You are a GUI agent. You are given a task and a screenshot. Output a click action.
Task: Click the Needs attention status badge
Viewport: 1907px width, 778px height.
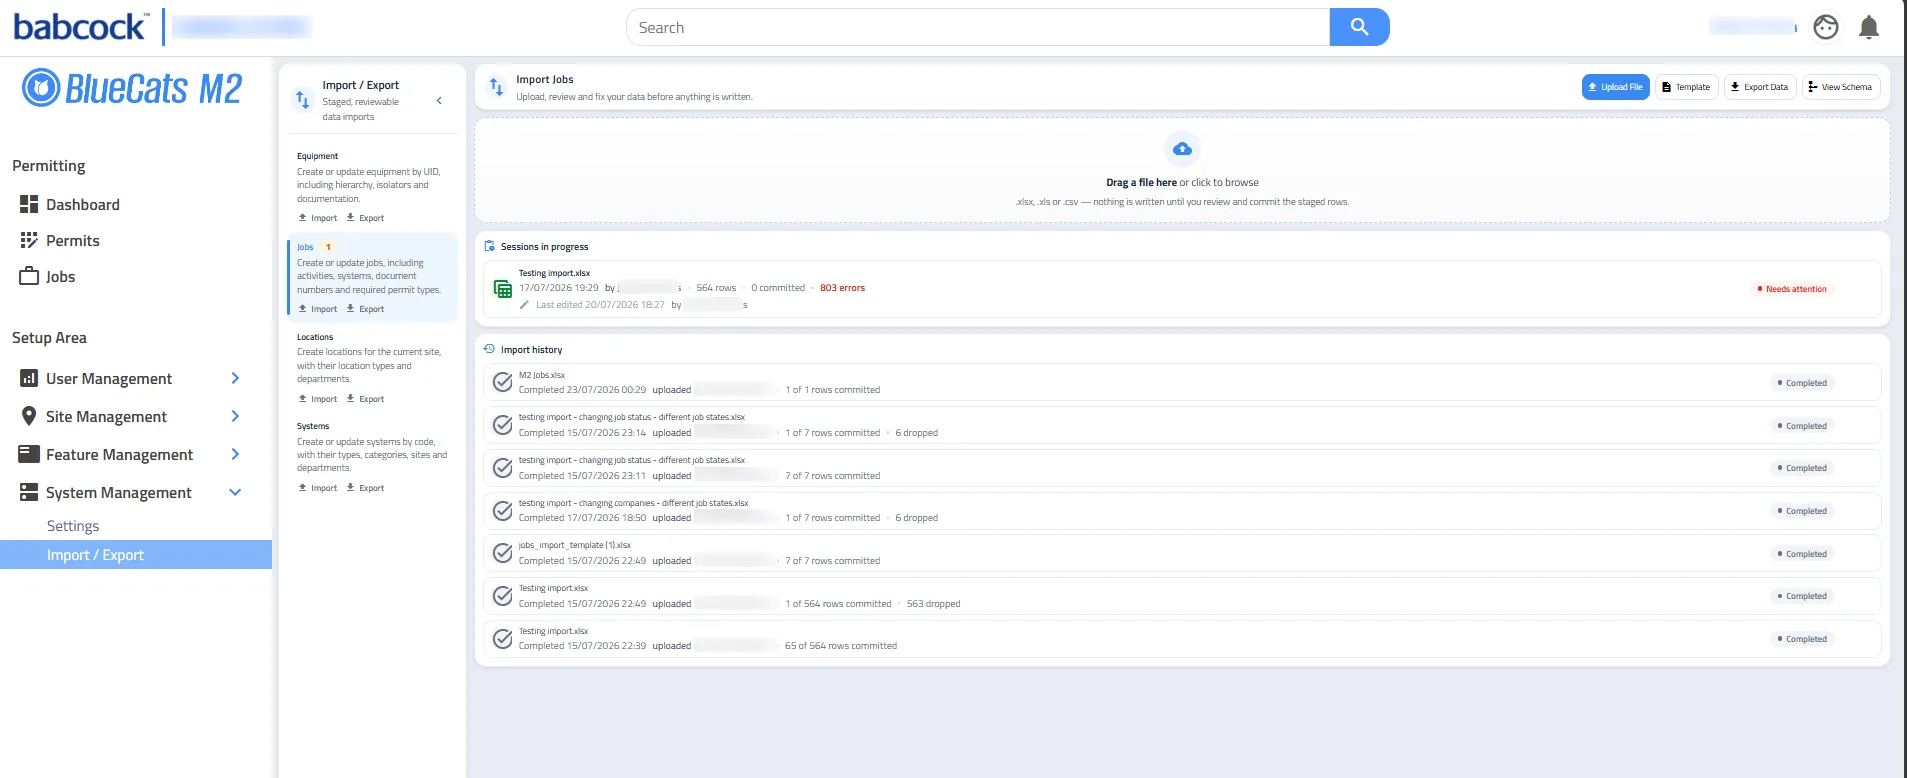click(x=1792, y=289)
